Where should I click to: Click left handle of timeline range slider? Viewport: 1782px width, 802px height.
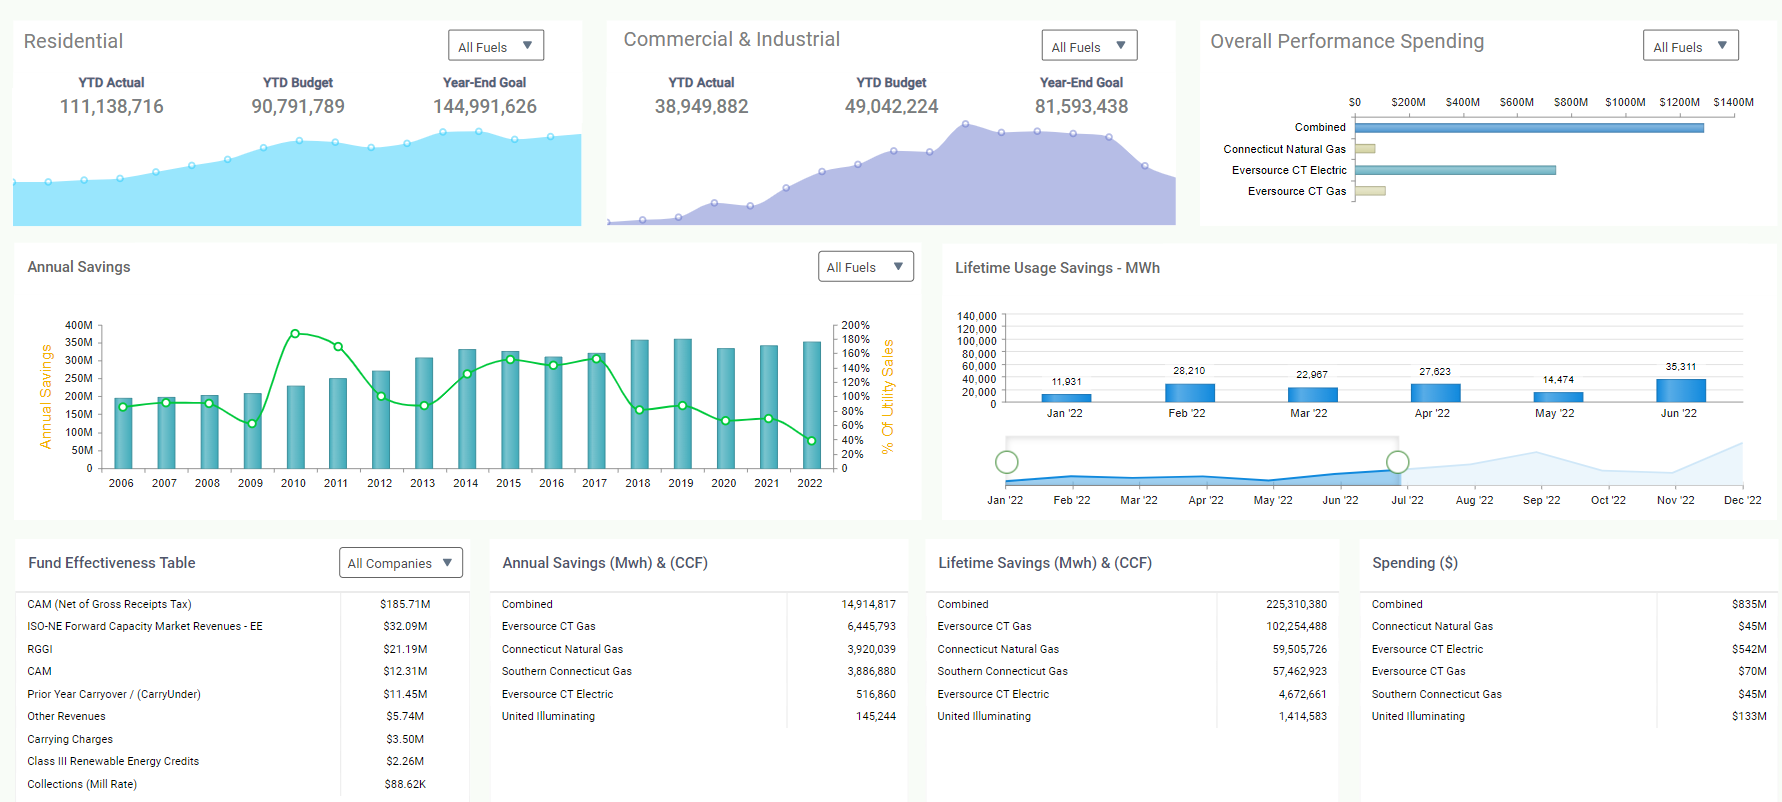coord(1007,462)
